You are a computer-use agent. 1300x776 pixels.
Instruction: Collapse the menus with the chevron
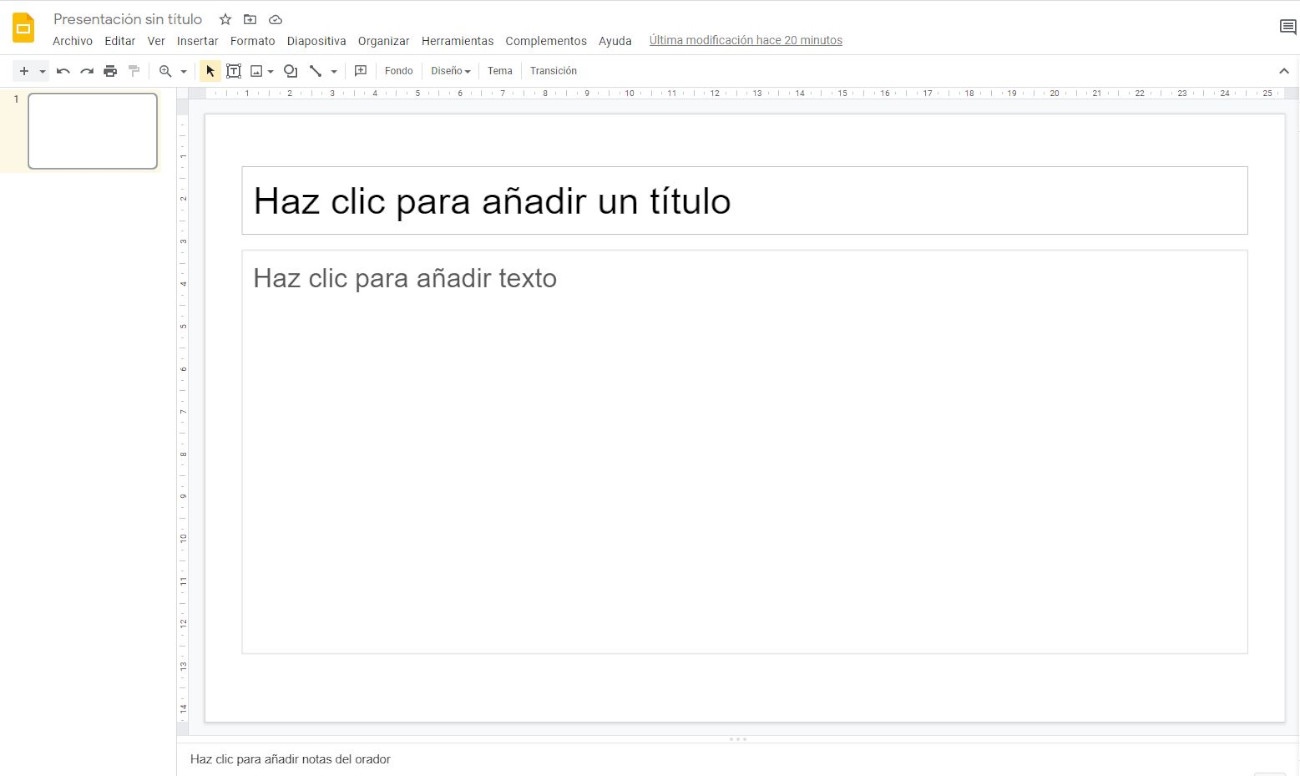point(1284,71)
